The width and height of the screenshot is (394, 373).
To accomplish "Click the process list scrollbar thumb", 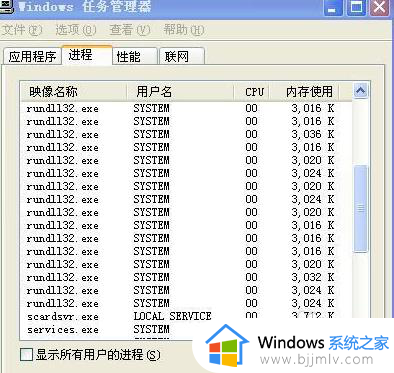I will coord(361,209).
